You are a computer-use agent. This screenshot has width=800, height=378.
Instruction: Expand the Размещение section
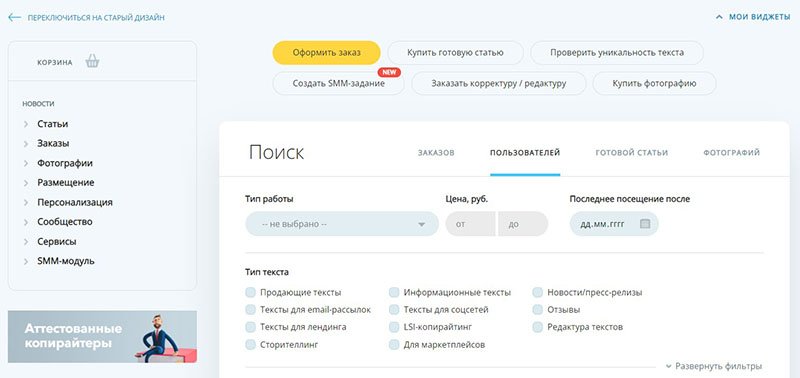[x=65, y=183]
